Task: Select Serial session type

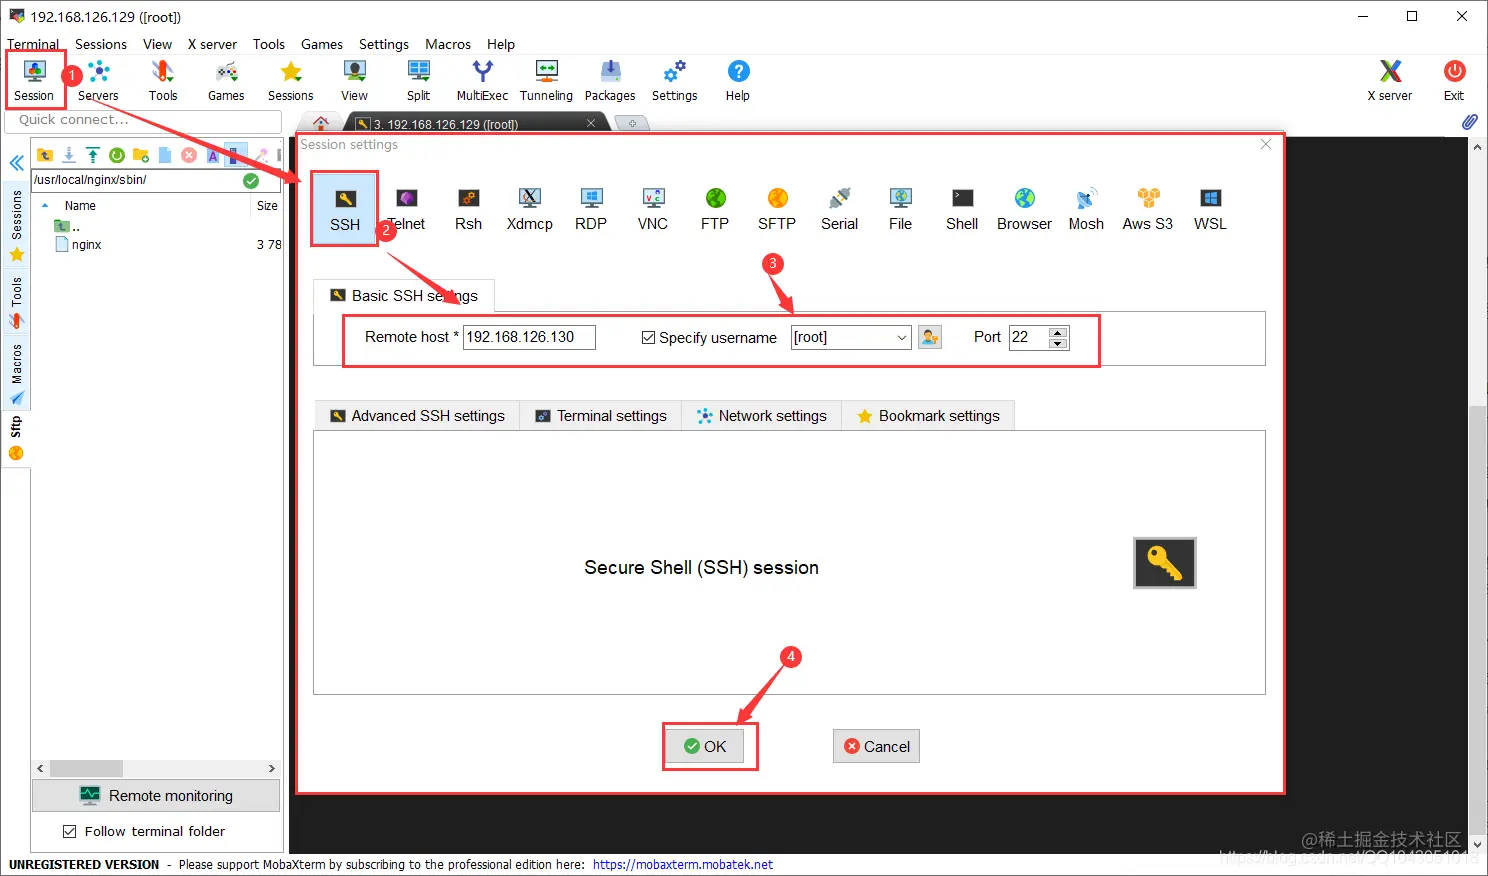Action: (840, 209)
